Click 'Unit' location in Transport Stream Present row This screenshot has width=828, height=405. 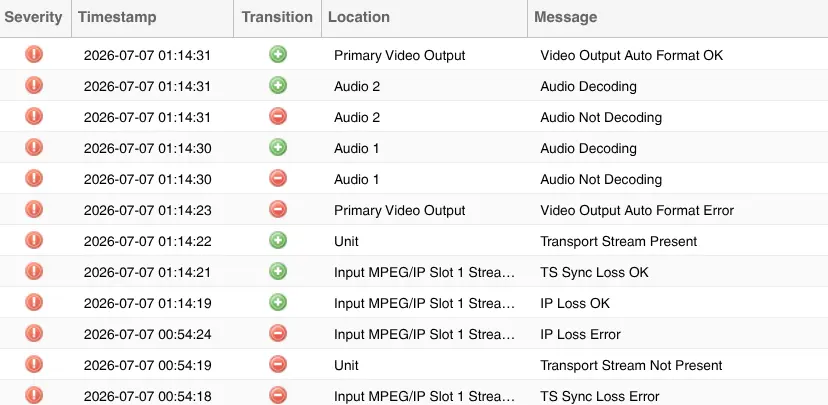[x=346, y=241]
